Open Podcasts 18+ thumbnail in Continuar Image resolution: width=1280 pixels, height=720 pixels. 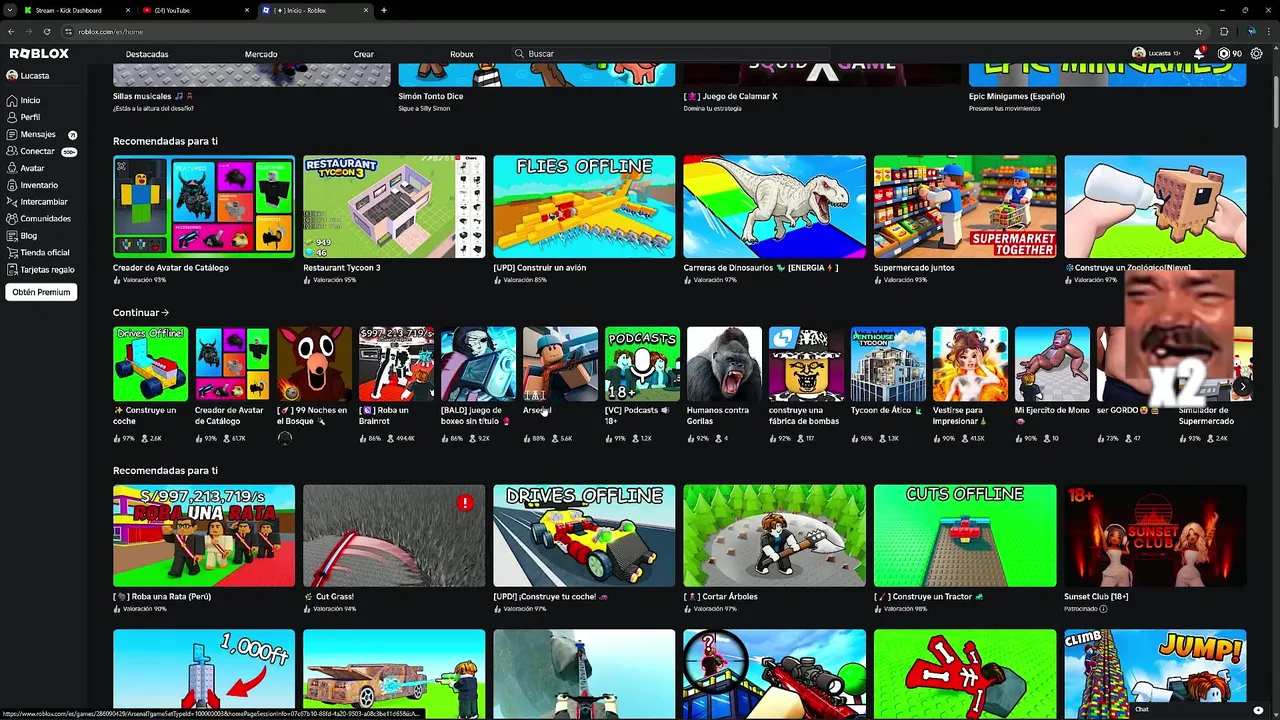click(x=642, y=364)
